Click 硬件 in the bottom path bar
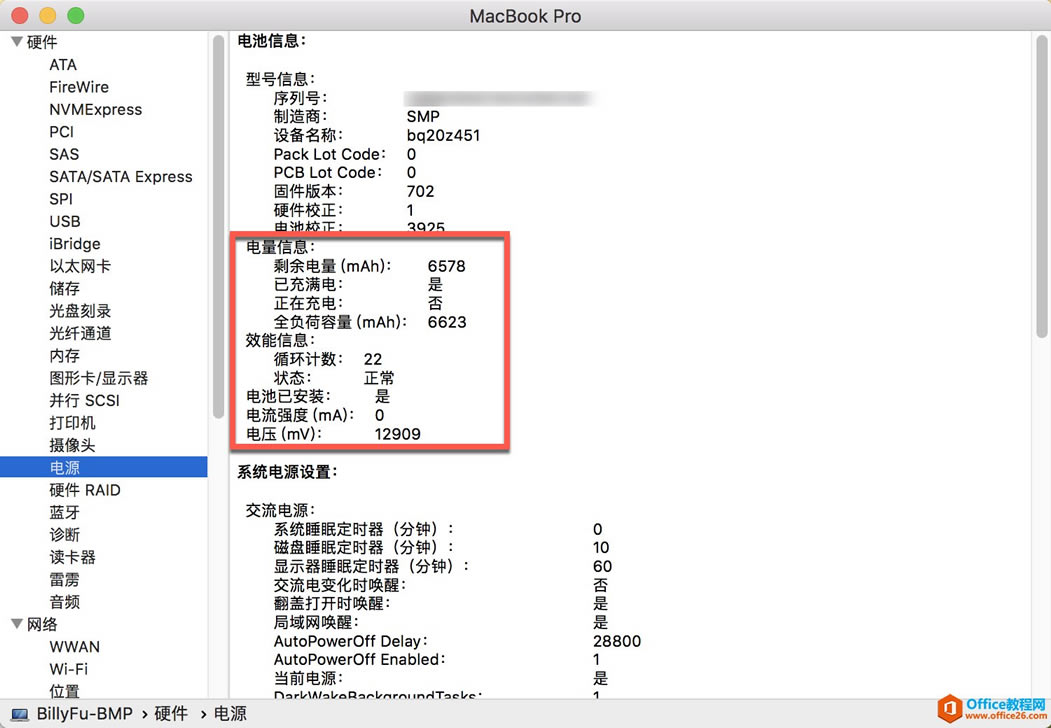 171,714
